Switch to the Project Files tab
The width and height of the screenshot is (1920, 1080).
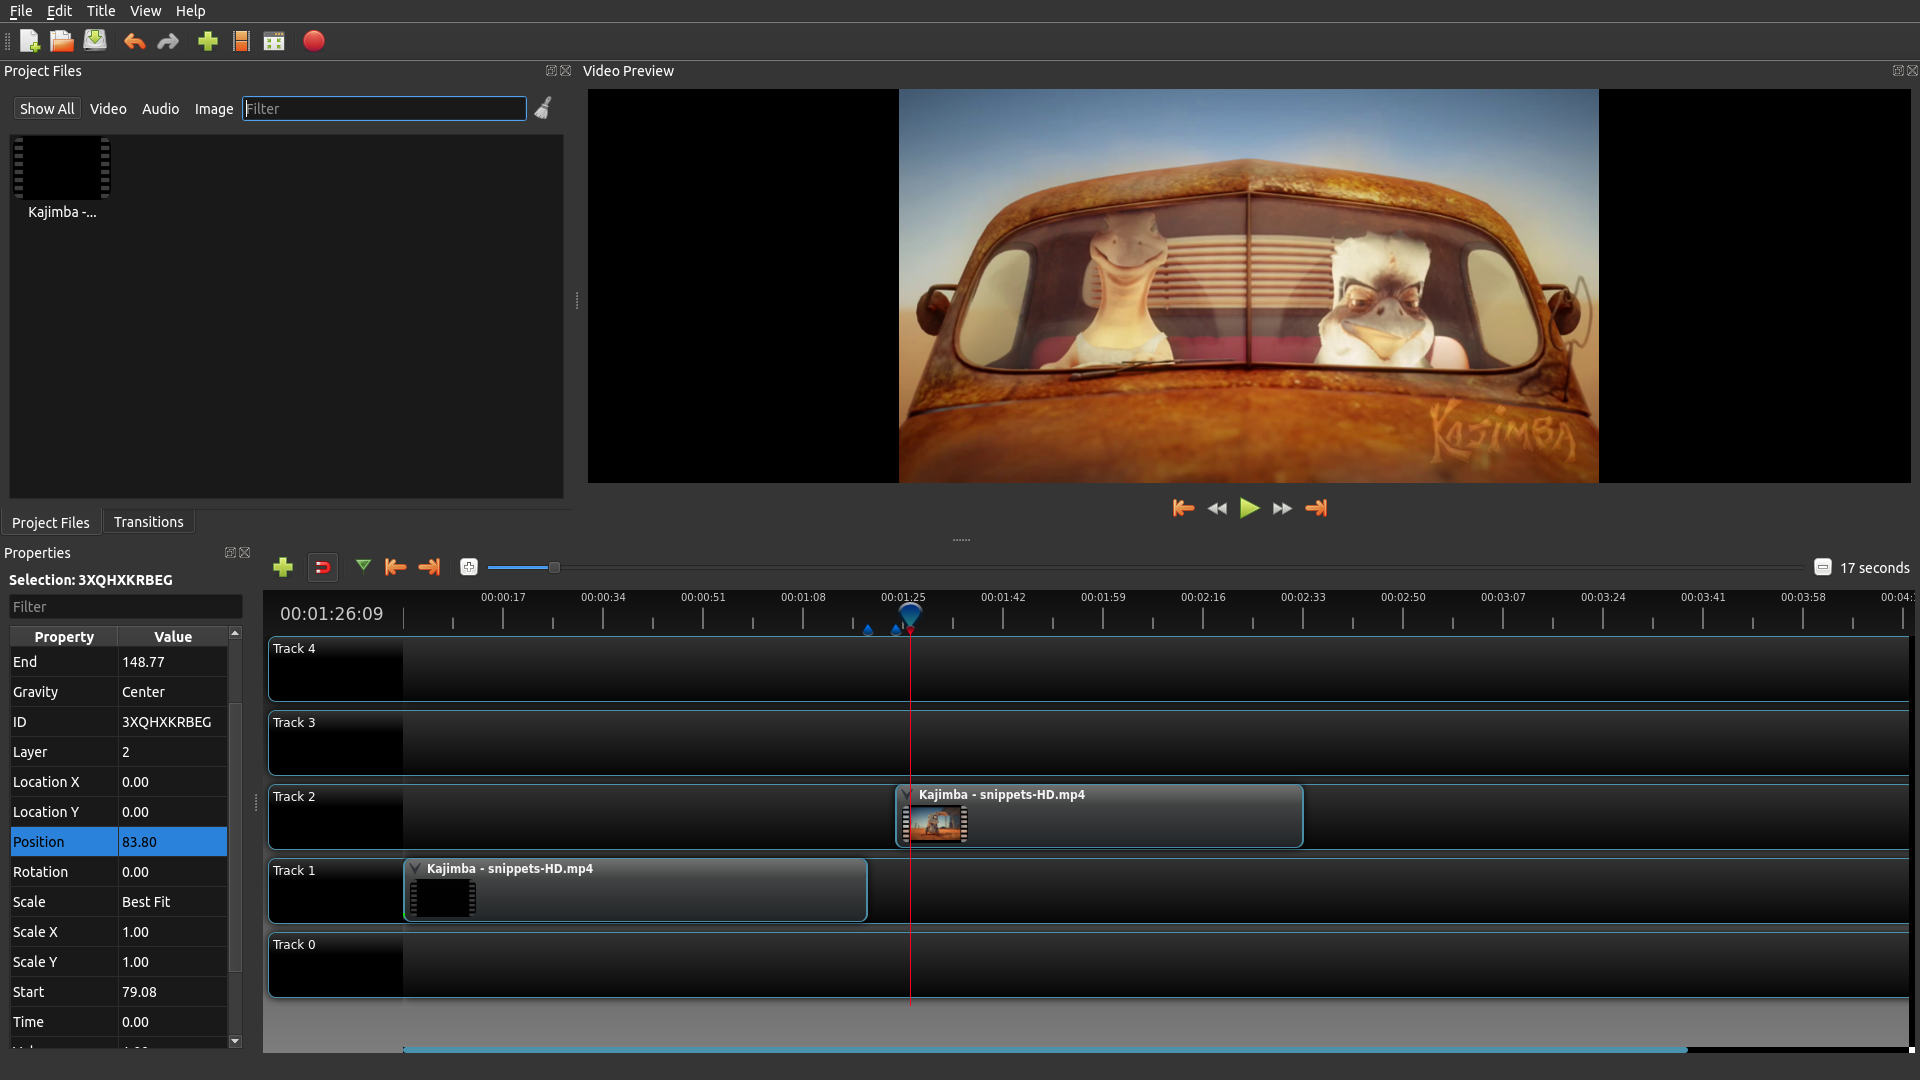click(51, 522)
